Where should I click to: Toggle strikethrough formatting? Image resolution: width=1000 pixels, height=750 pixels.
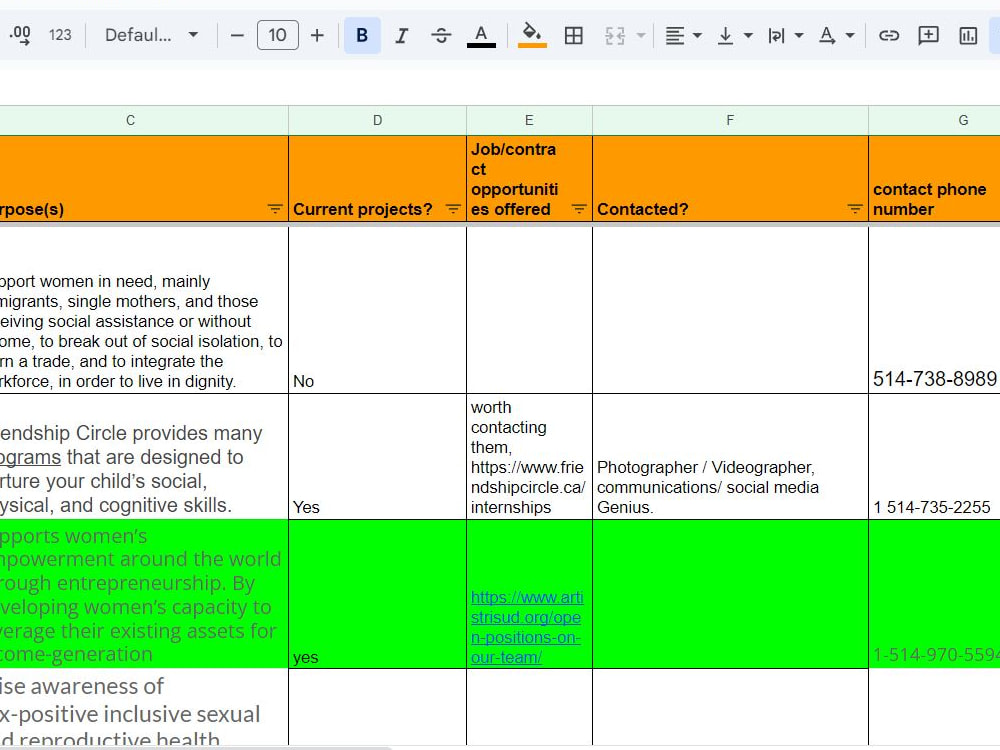pos(441,36)
